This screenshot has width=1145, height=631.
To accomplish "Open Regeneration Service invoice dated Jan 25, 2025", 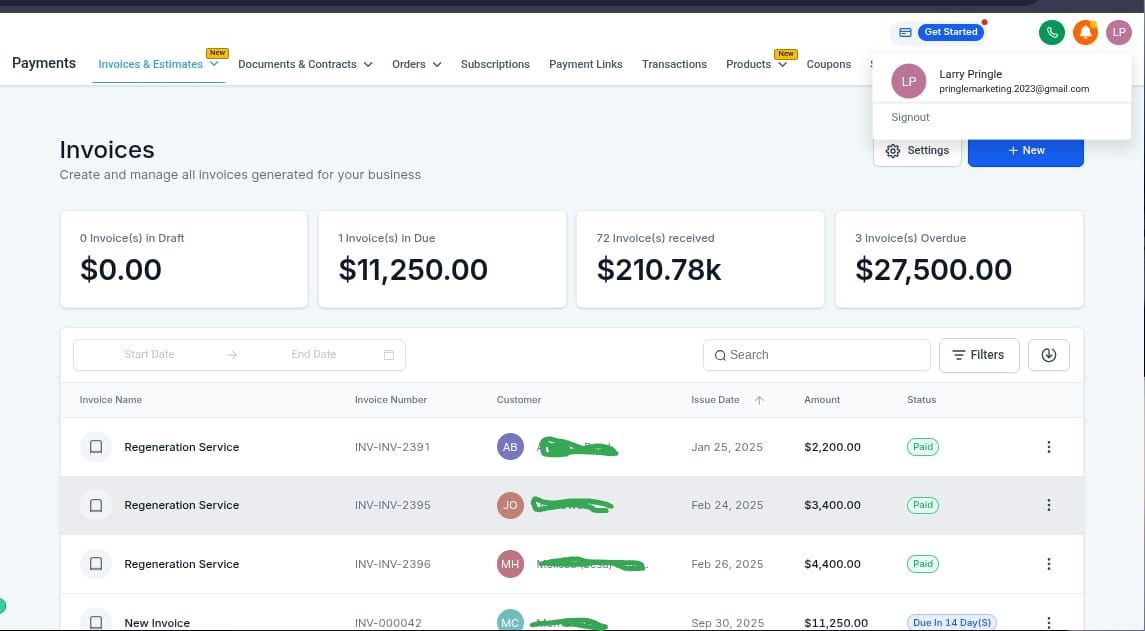I will click(182, 447).
